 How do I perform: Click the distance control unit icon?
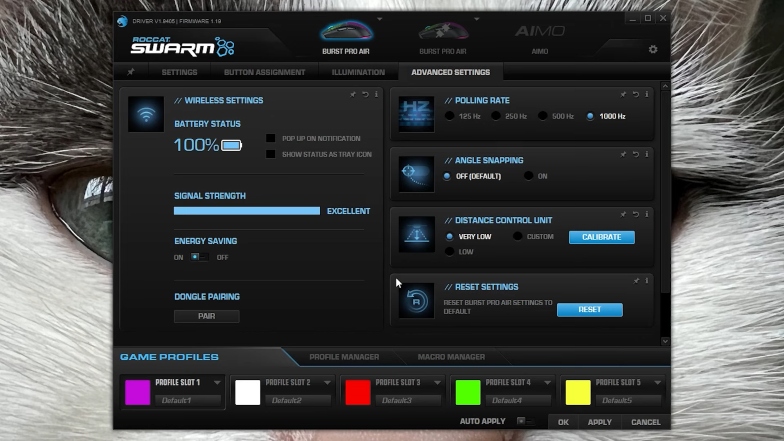pos(416,234)
